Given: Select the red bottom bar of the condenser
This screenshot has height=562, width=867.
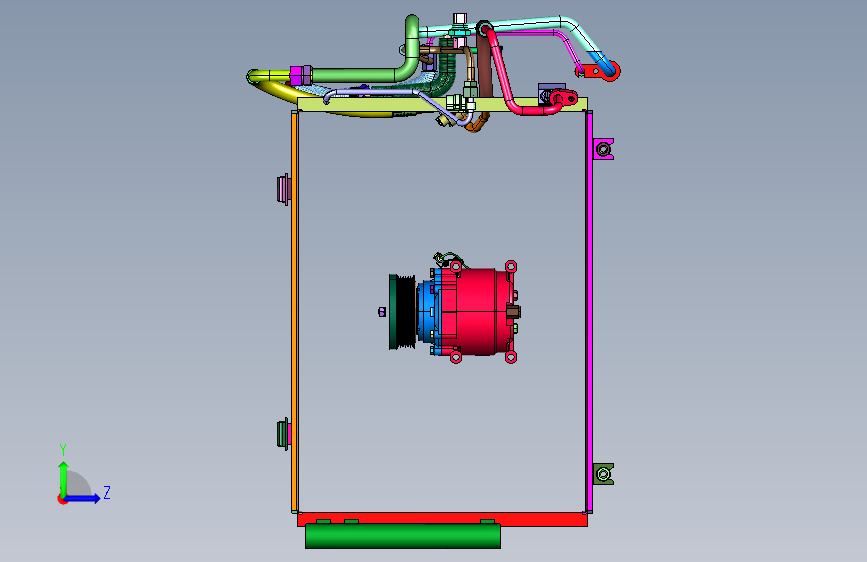Looking at the screenshot, I should 442,518.
